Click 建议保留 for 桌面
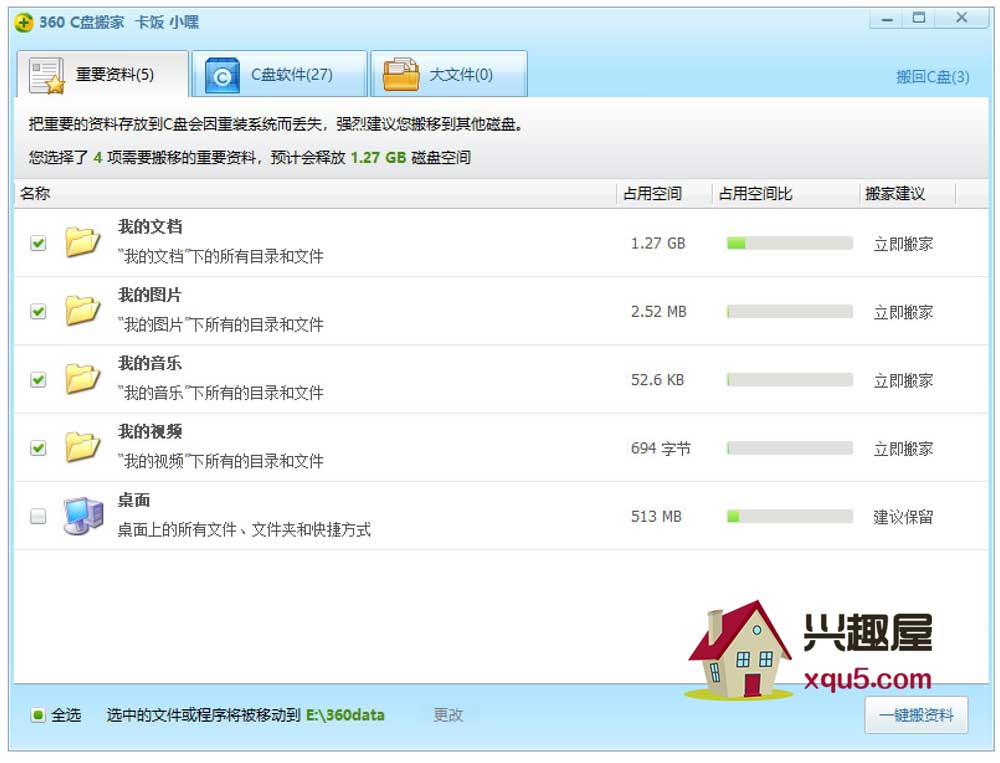Screen dimensions: 1000x763 pos(903,517)
